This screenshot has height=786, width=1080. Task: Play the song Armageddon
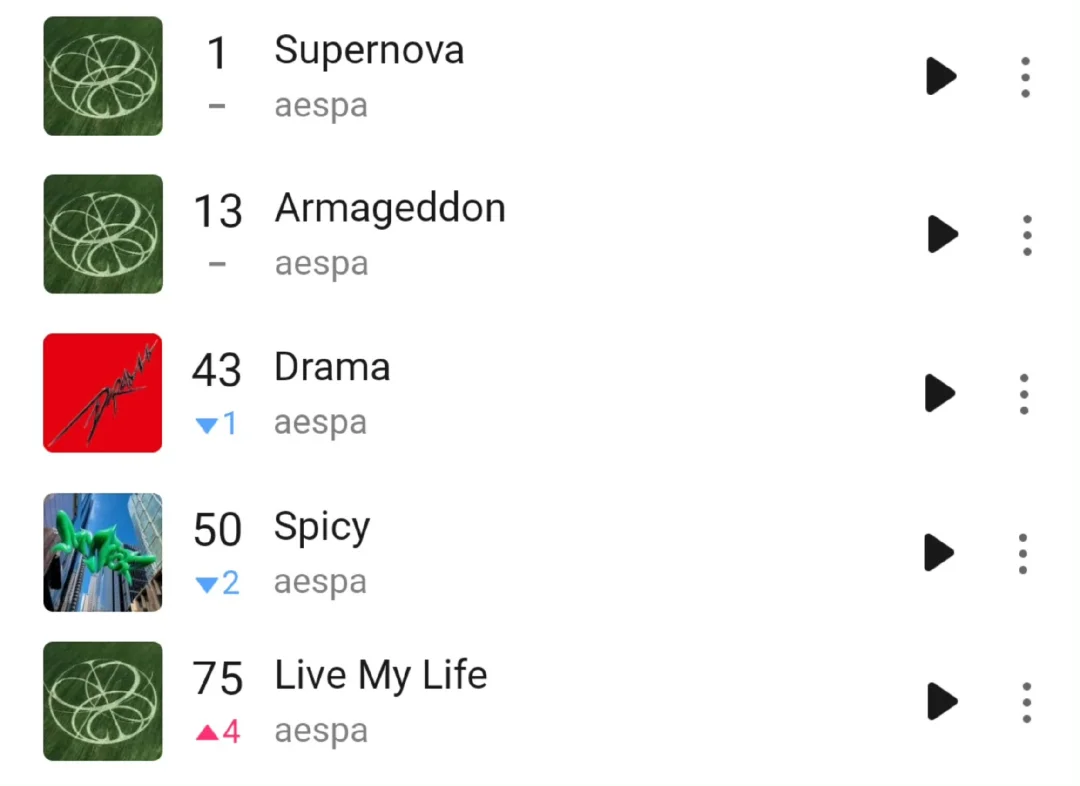[x=942, y=234]
